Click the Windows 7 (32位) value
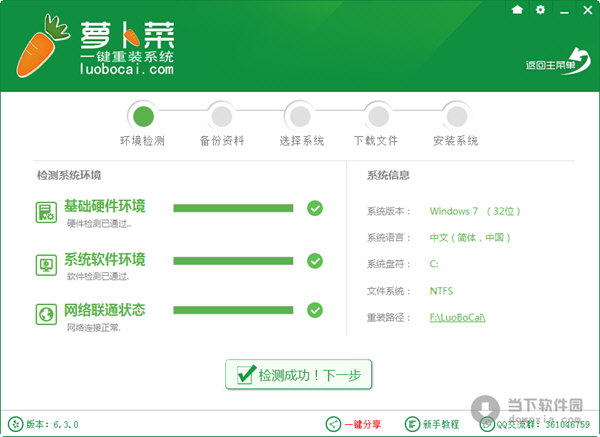This screenshot has height=437, width=600. 475,211
